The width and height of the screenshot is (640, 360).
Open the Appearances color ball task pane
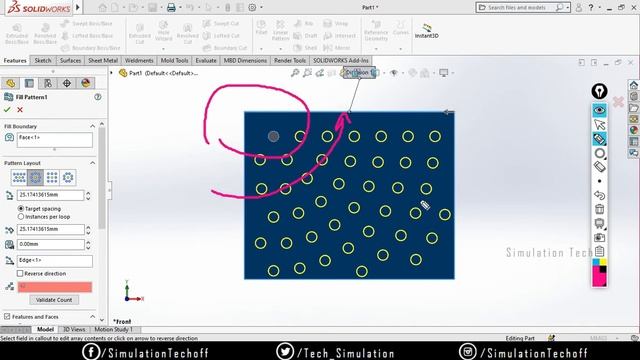pyautogui.click(x=634, y=130)
